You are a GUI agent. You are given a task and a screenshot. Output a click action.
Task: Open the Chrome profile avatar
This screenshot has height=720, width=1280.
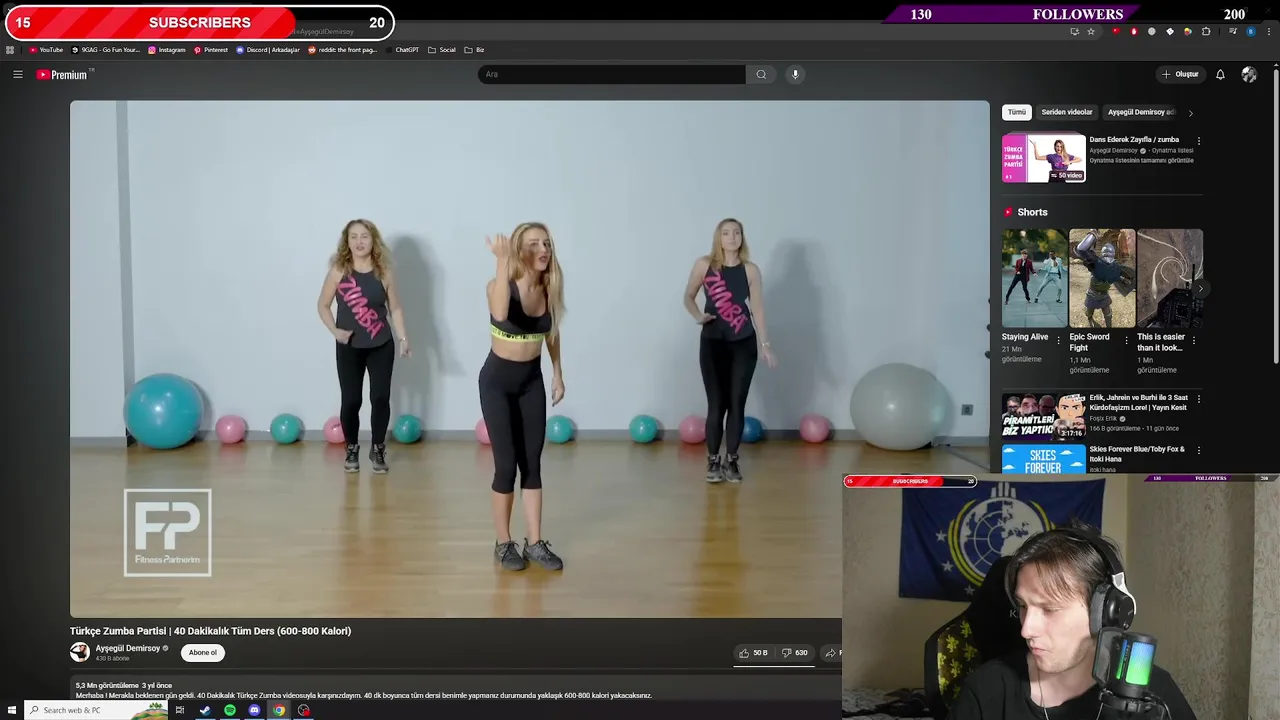point(1250,31)
